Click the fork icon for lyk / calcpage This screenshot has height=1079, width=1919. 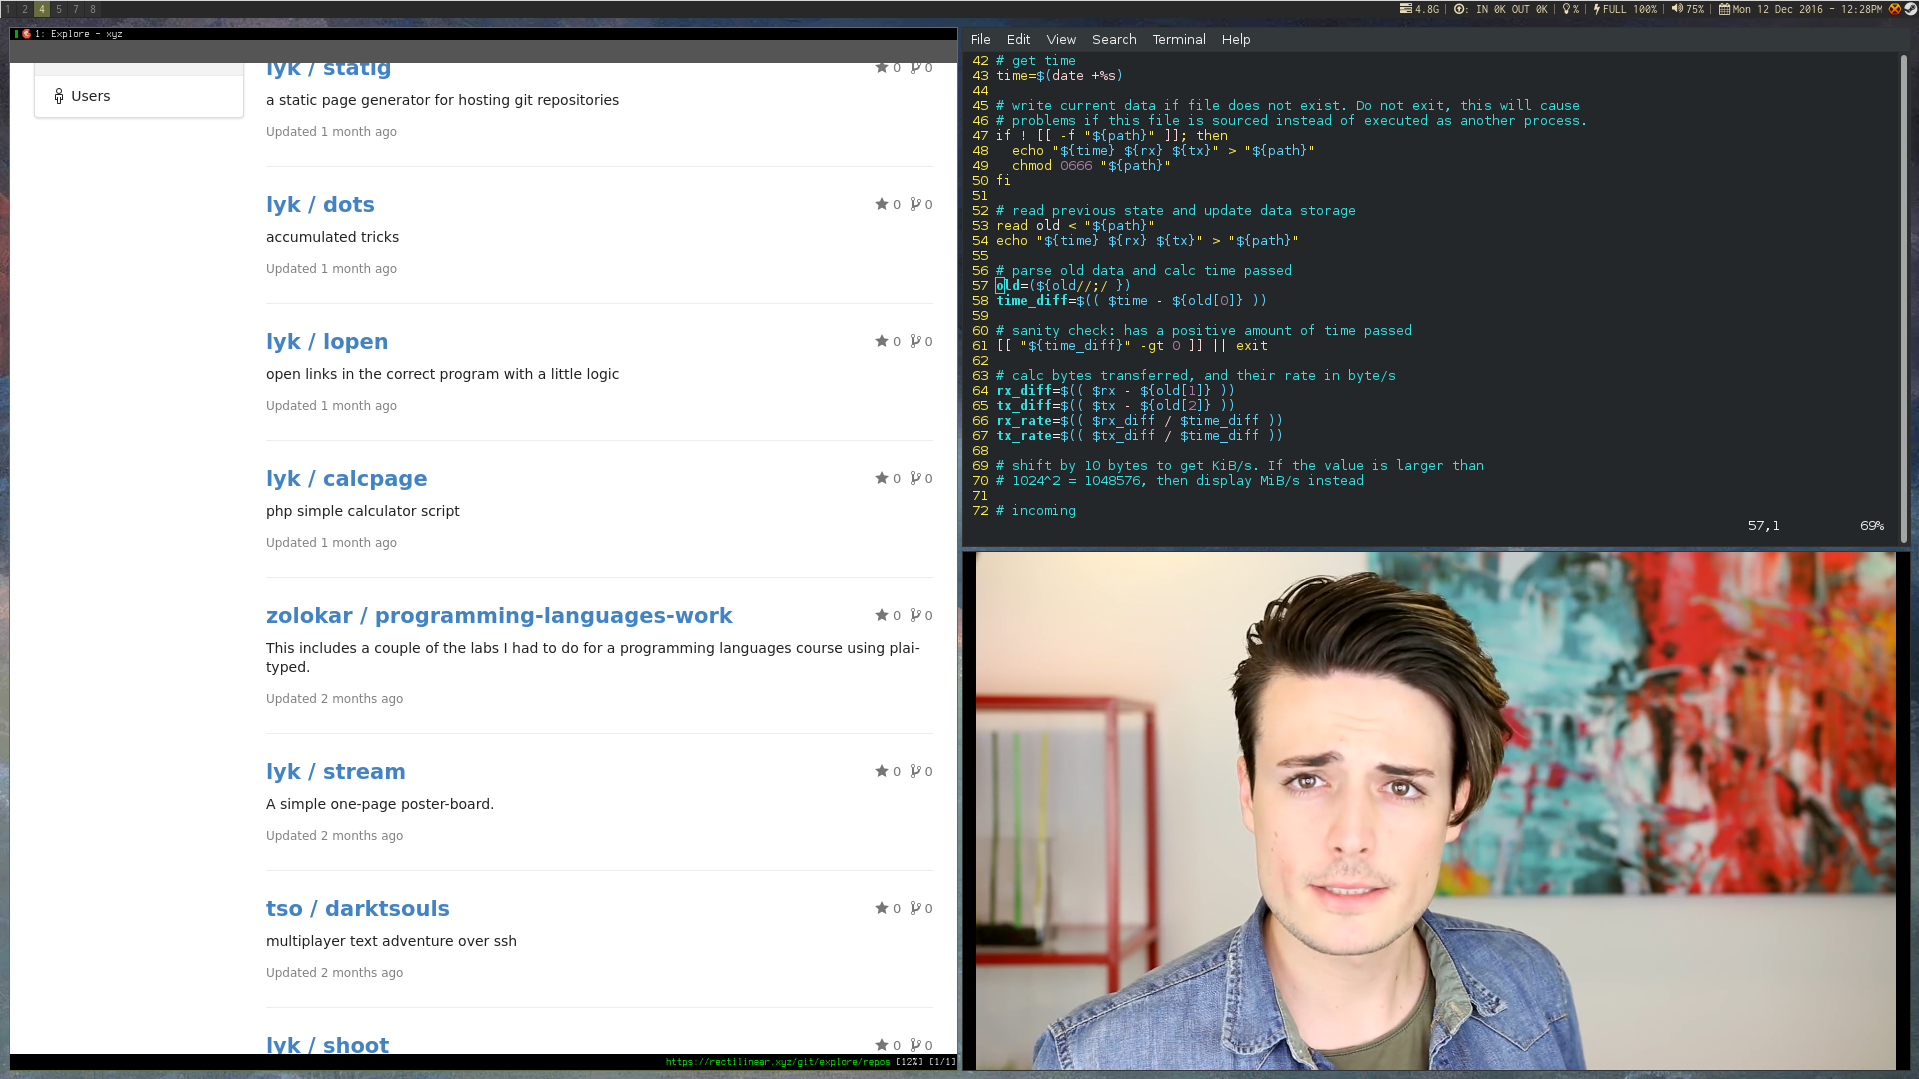[x=915, y=478]
